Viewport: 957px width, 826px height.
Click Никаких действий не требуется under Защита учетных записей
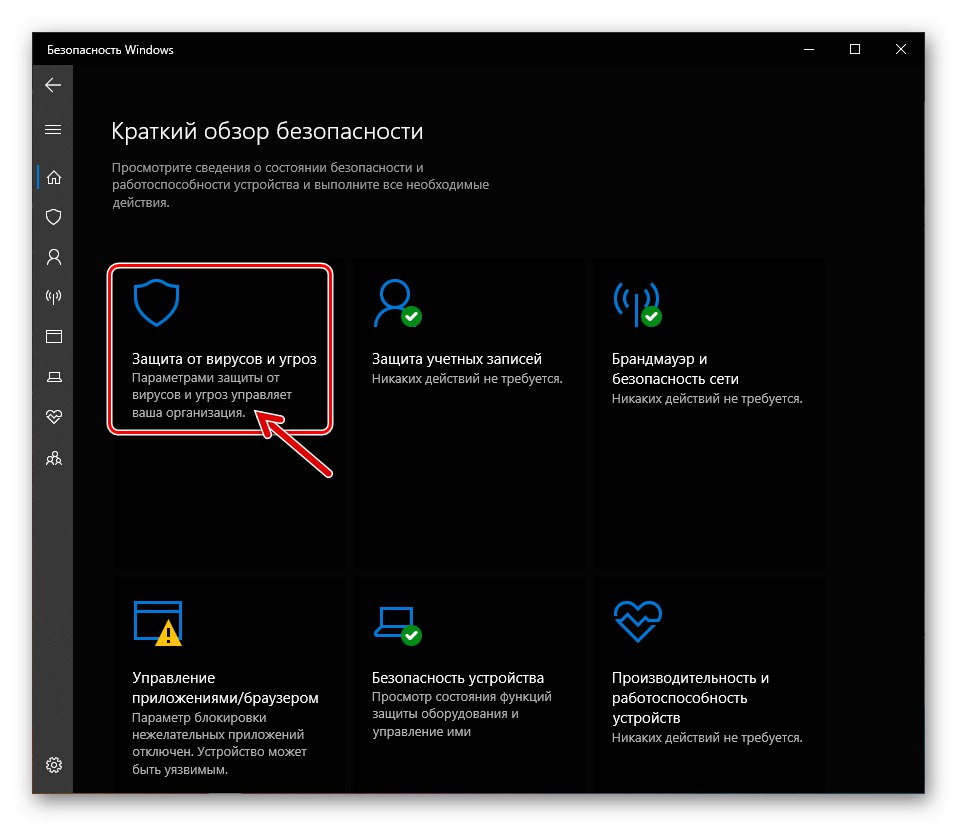coord(467,379)
